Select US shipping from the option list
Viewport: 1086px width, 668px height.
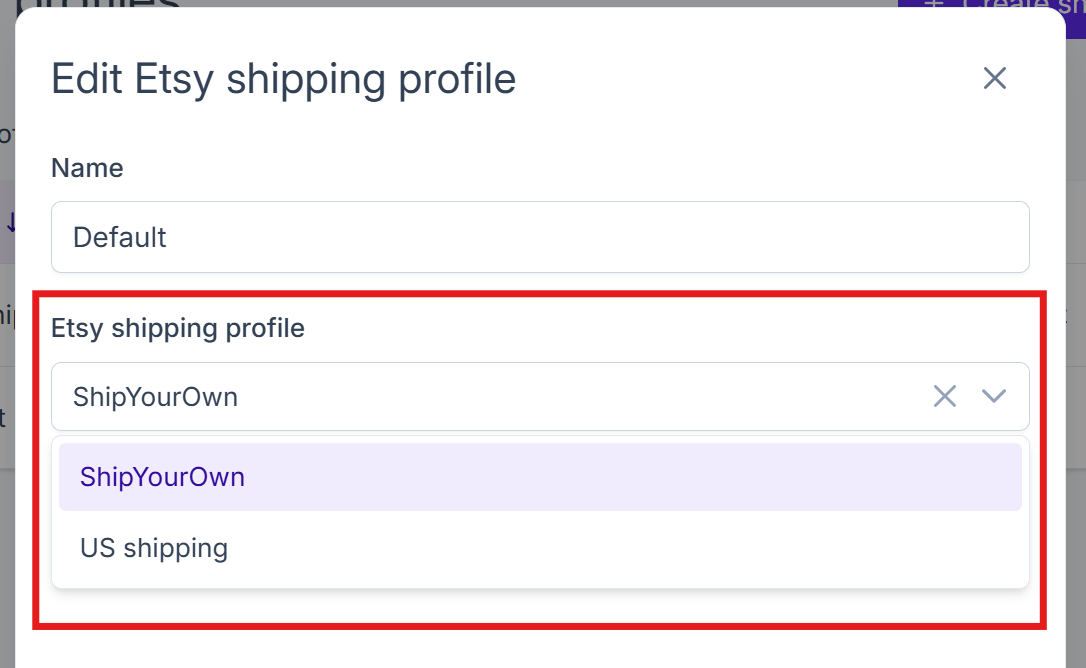(154, 547)
